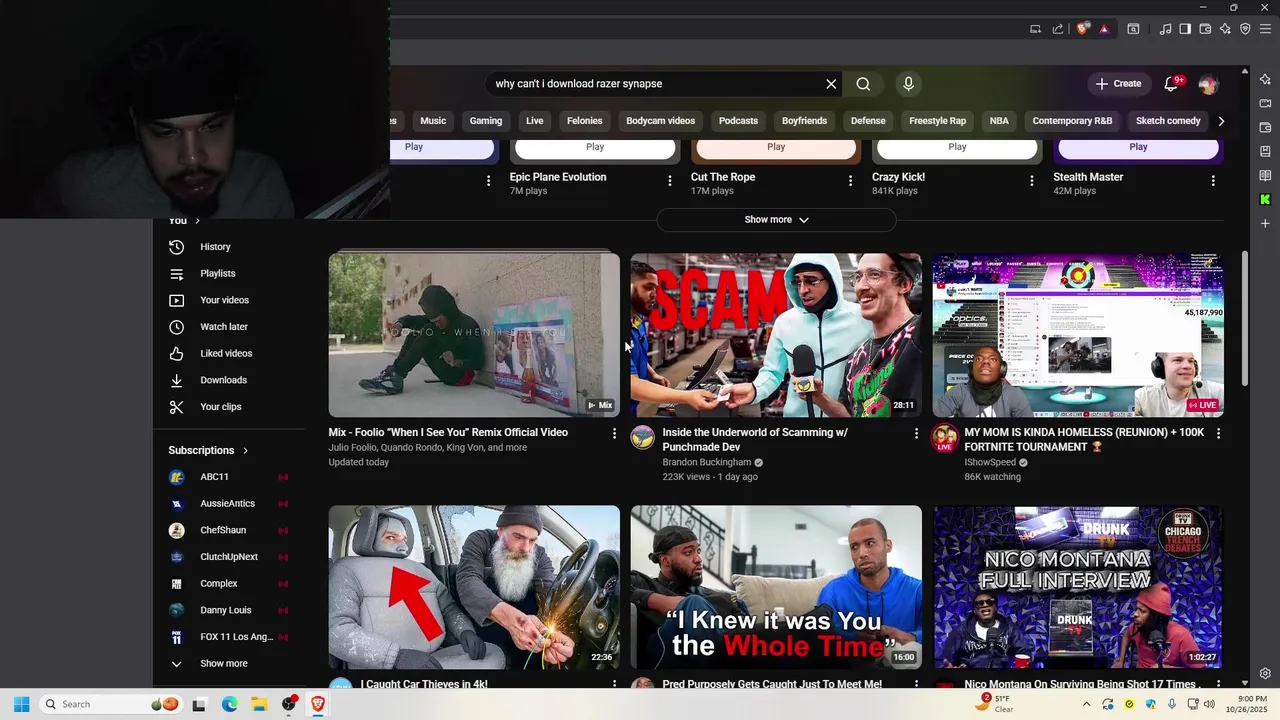Click the share page icon in address bar

(1058, 29)
